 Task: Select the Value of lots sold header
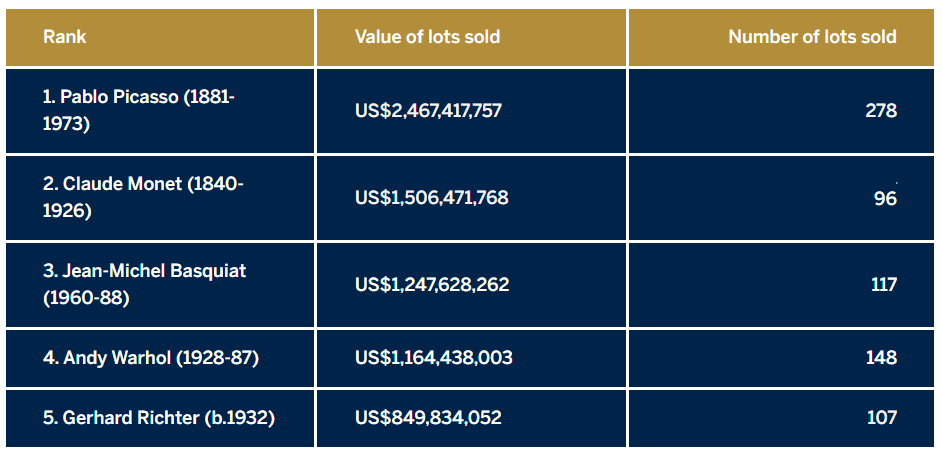[x=427, y=37]
